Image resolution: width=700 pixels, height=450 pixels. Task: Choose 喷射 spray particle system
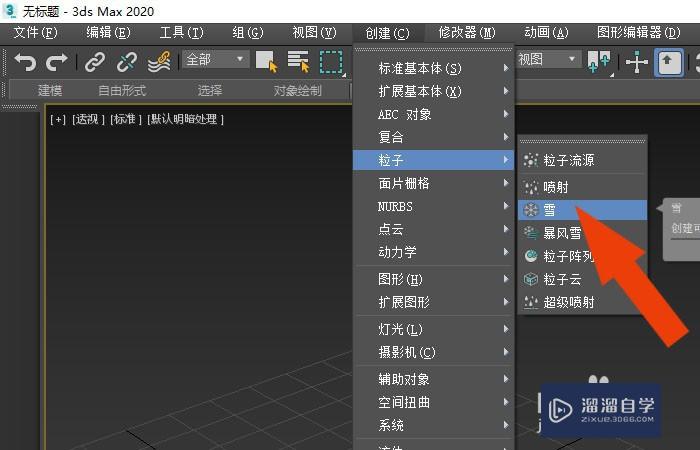(x=582, y=187)
